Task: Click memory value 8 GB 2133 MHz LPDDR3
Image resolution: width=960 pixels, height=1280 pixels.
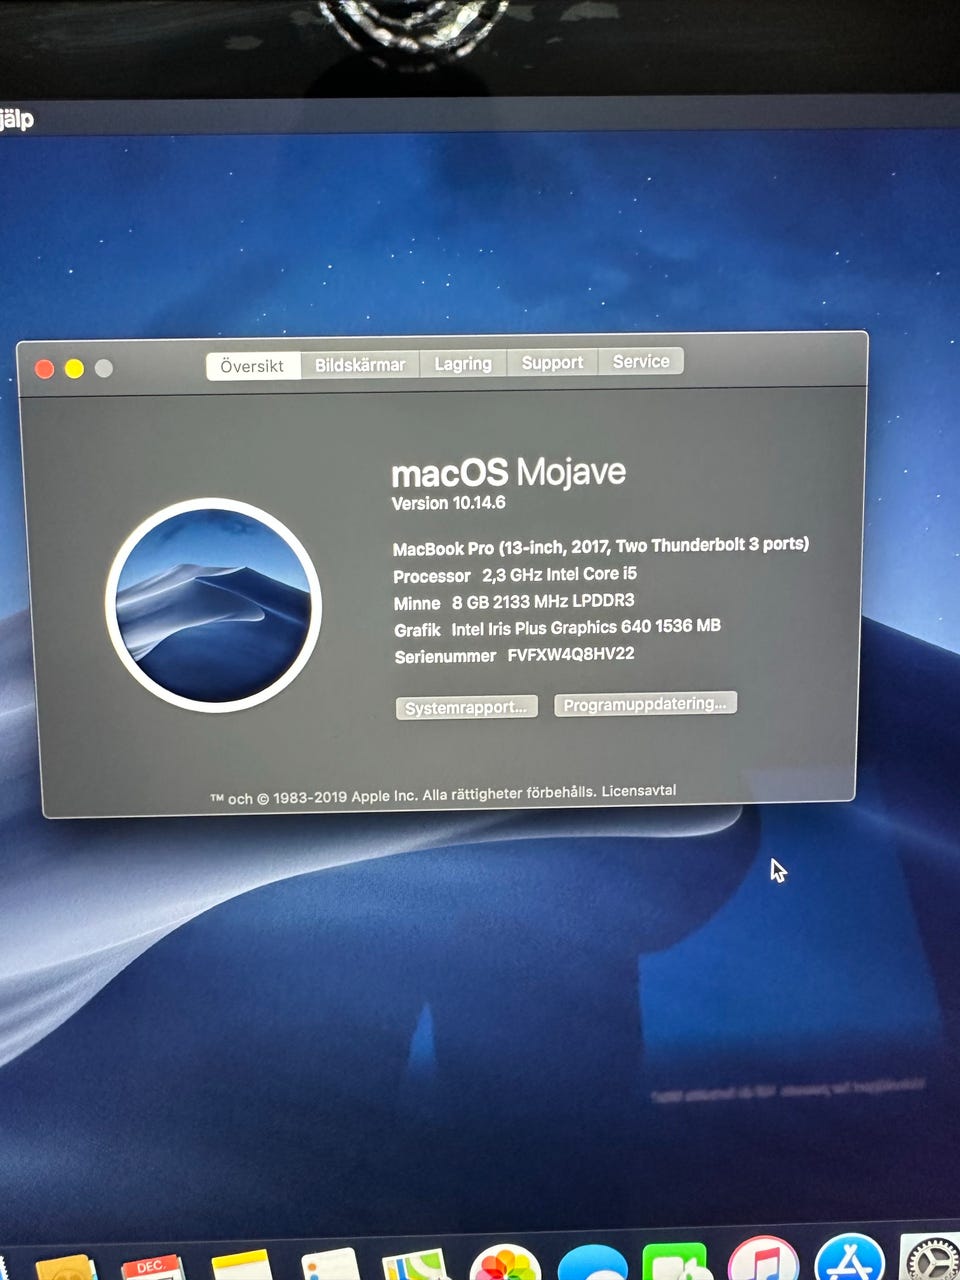Action: (x=543, y=601)
